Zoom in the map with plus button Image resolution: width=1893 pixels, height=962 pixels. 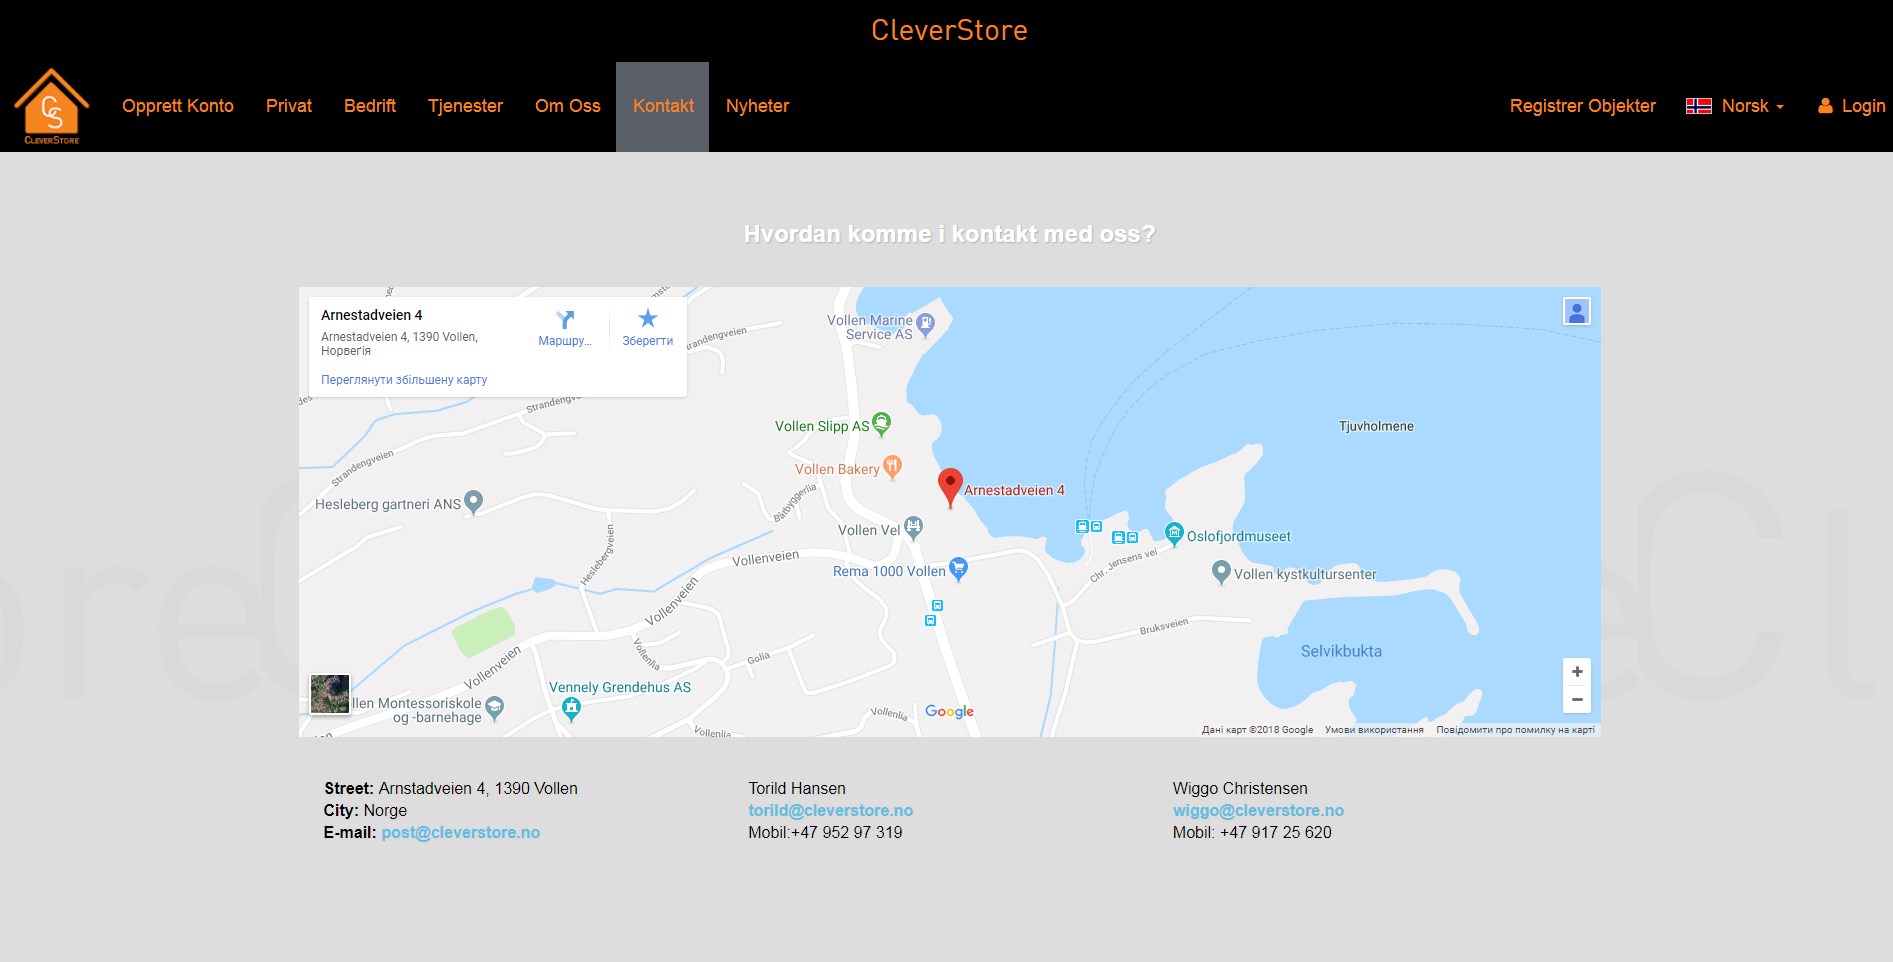click(x=1577, y=672)
